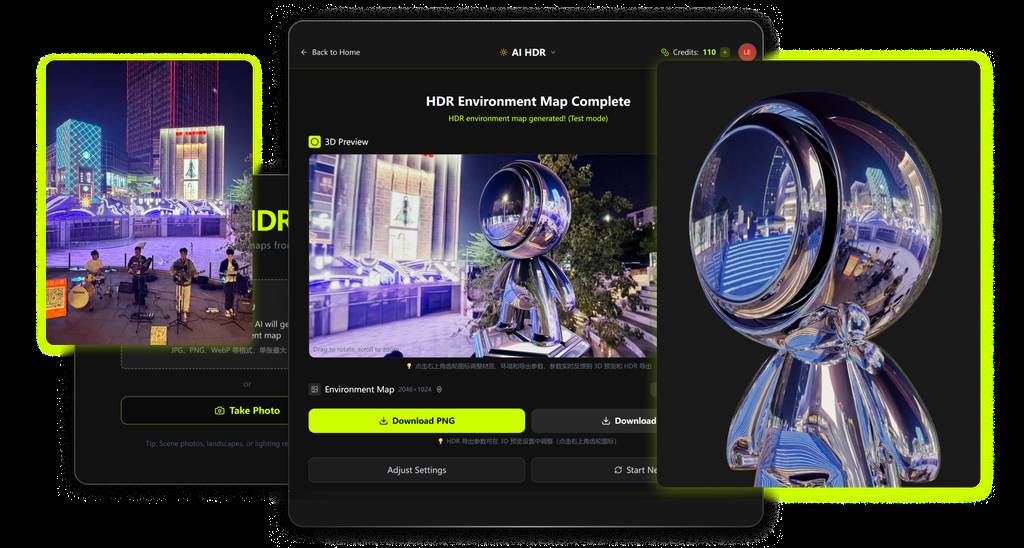Click the Start New button
Image resolution: width=1024 pixels, height=548 pixels.
[594, 470]
